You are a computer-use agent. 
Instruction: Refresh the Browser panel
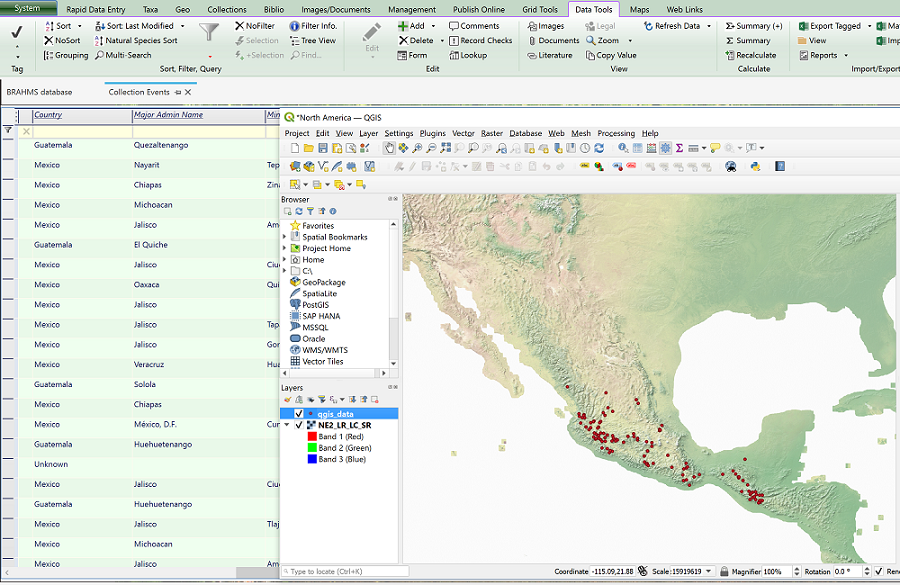point(299,211)
